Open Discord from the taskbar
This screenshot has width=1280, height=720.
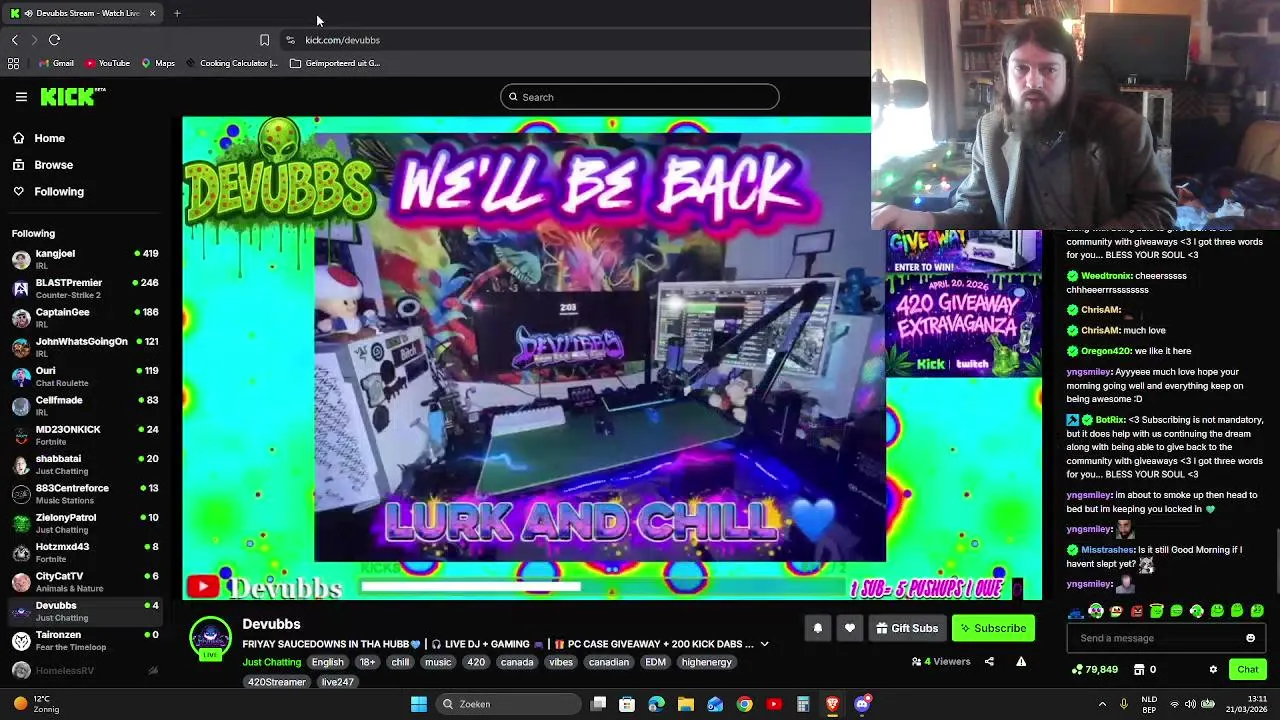(x=862, y=704)
